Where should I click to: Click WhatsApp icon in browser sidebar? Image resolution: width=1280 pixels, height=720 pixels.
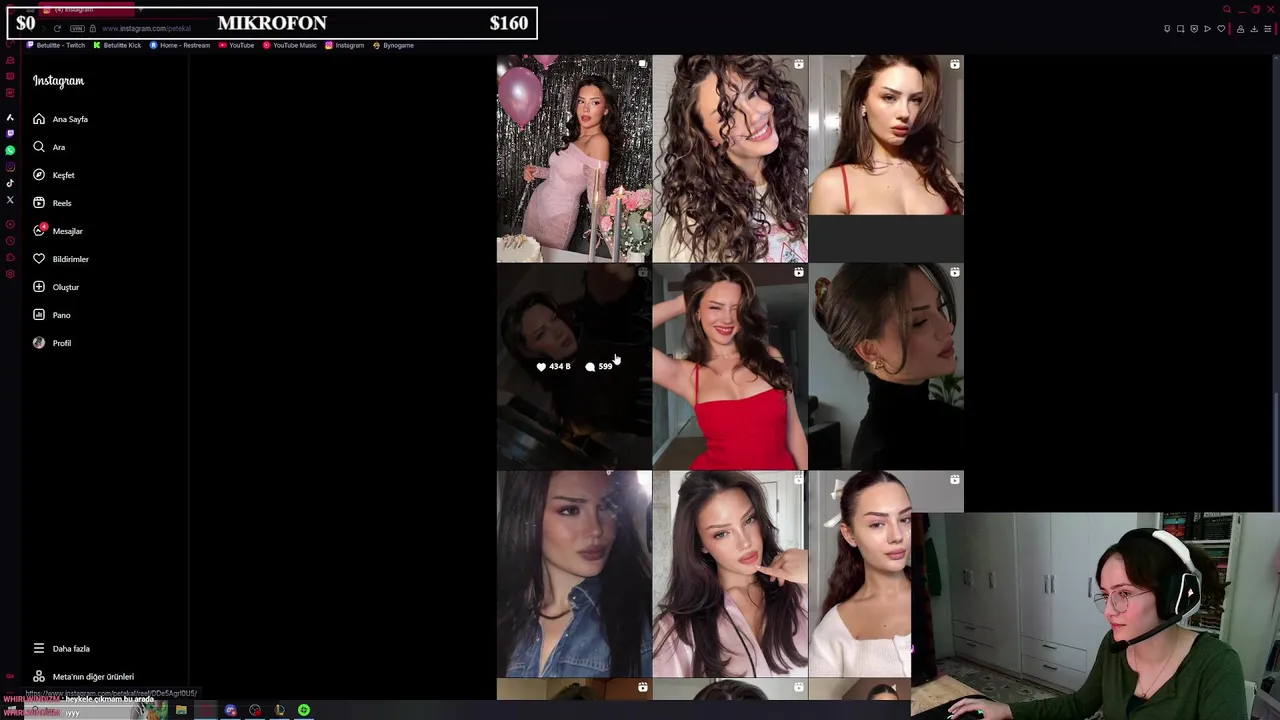pyautogui.click(x=10, y=150)
